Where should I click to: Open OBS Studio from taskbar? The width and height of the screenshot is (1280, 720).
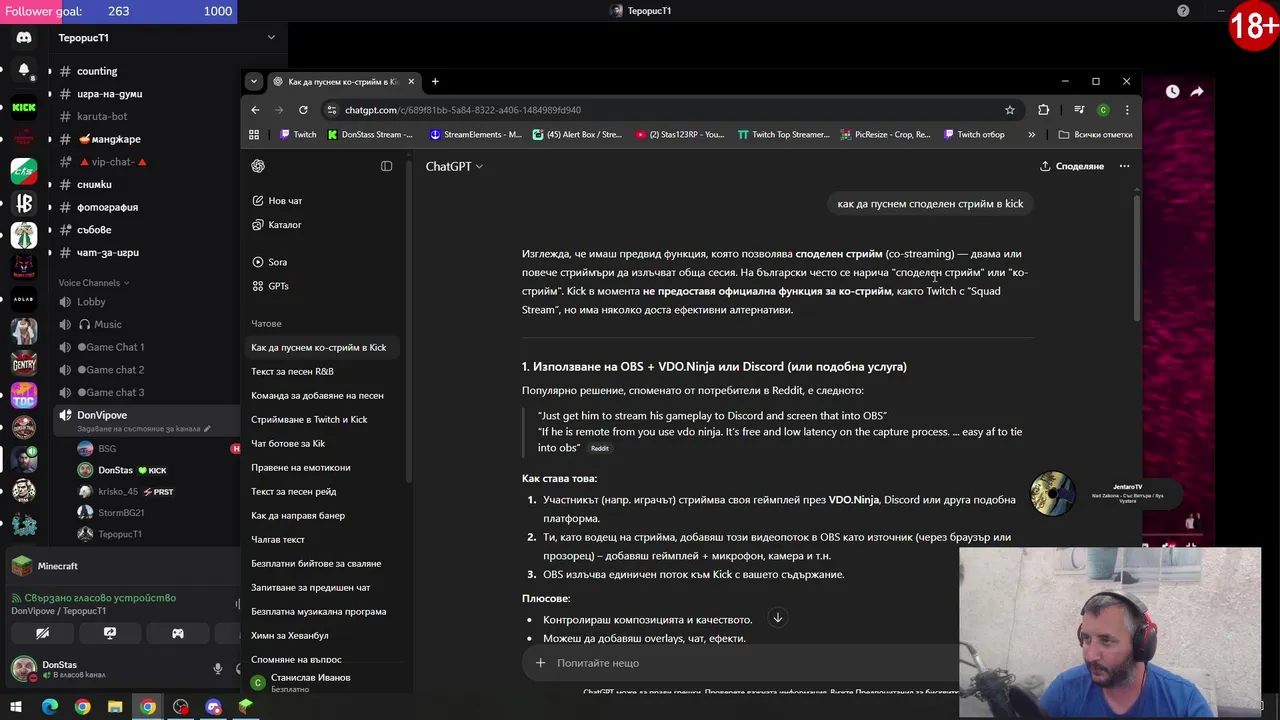pyautogui.click(x=180, y=707)
